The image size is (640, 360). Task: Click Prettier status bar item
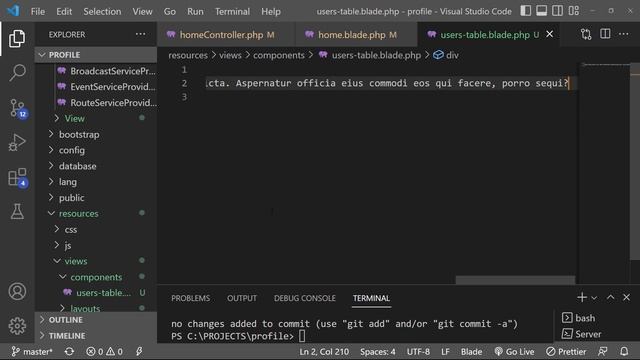566,351
